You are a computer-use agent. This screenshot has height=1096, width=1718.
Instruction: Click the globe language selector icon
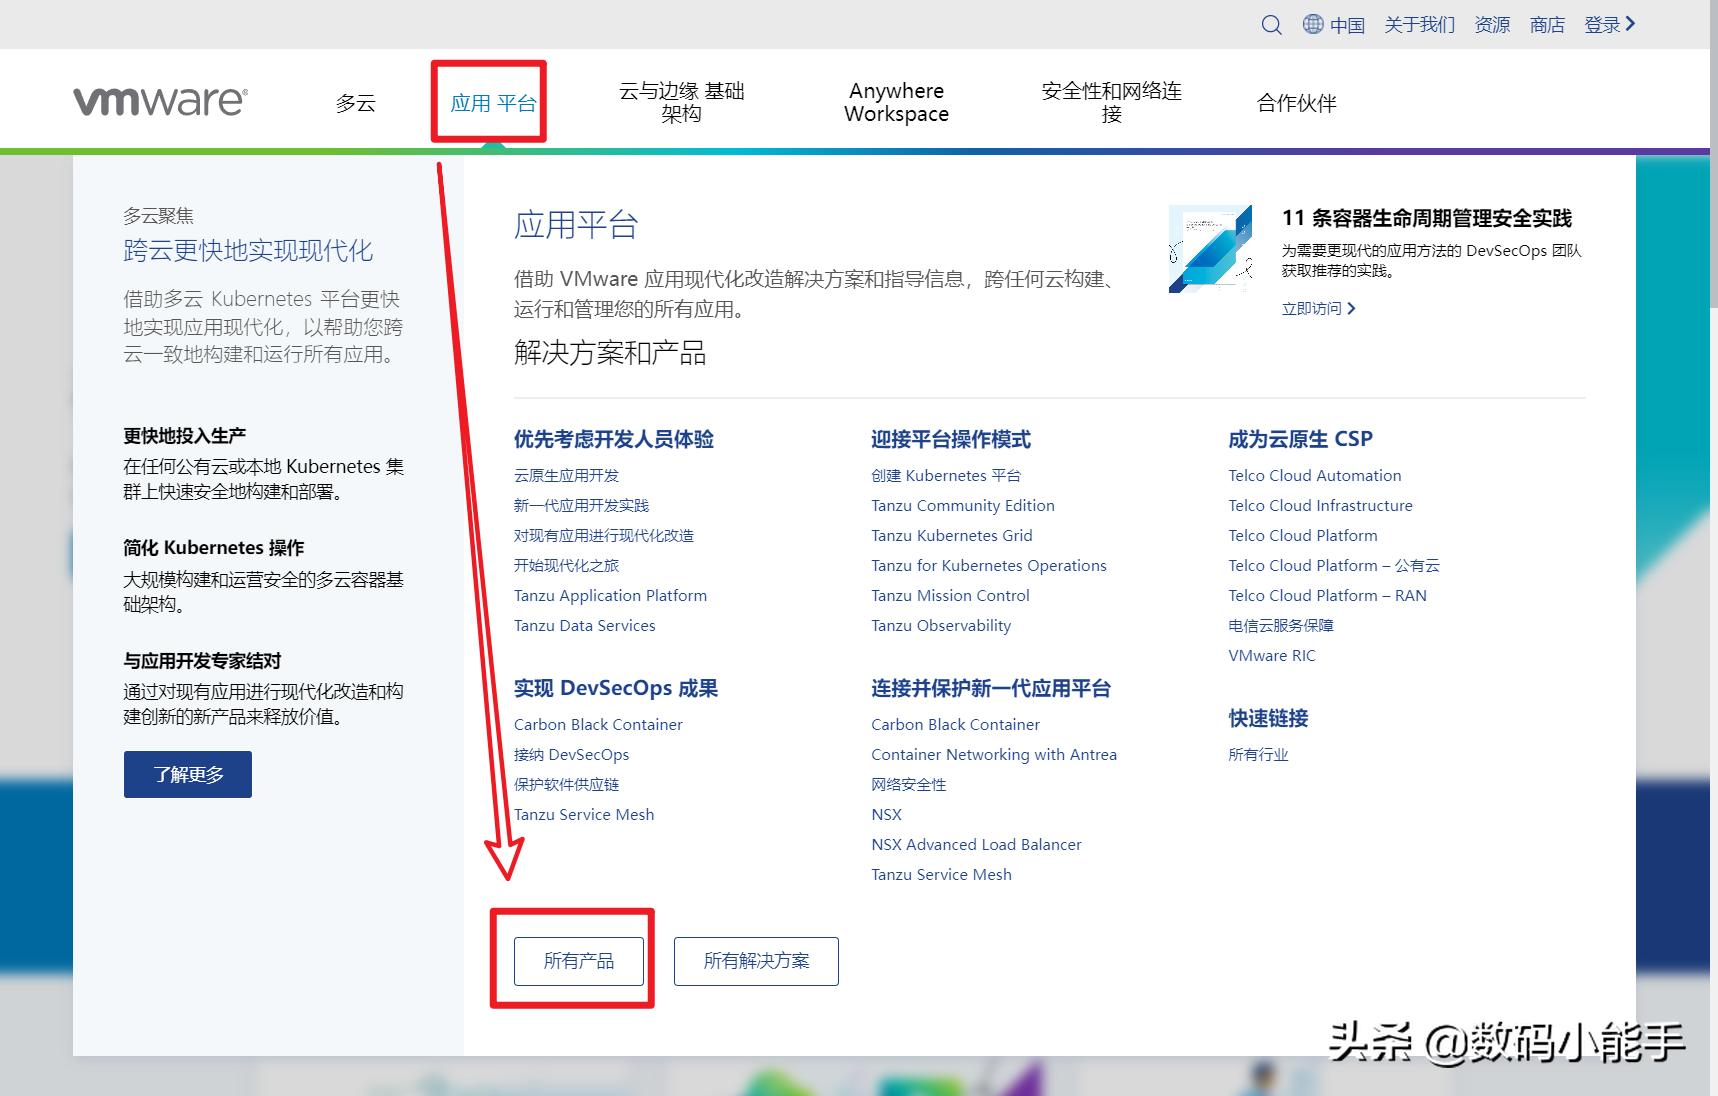[1314, 25]
